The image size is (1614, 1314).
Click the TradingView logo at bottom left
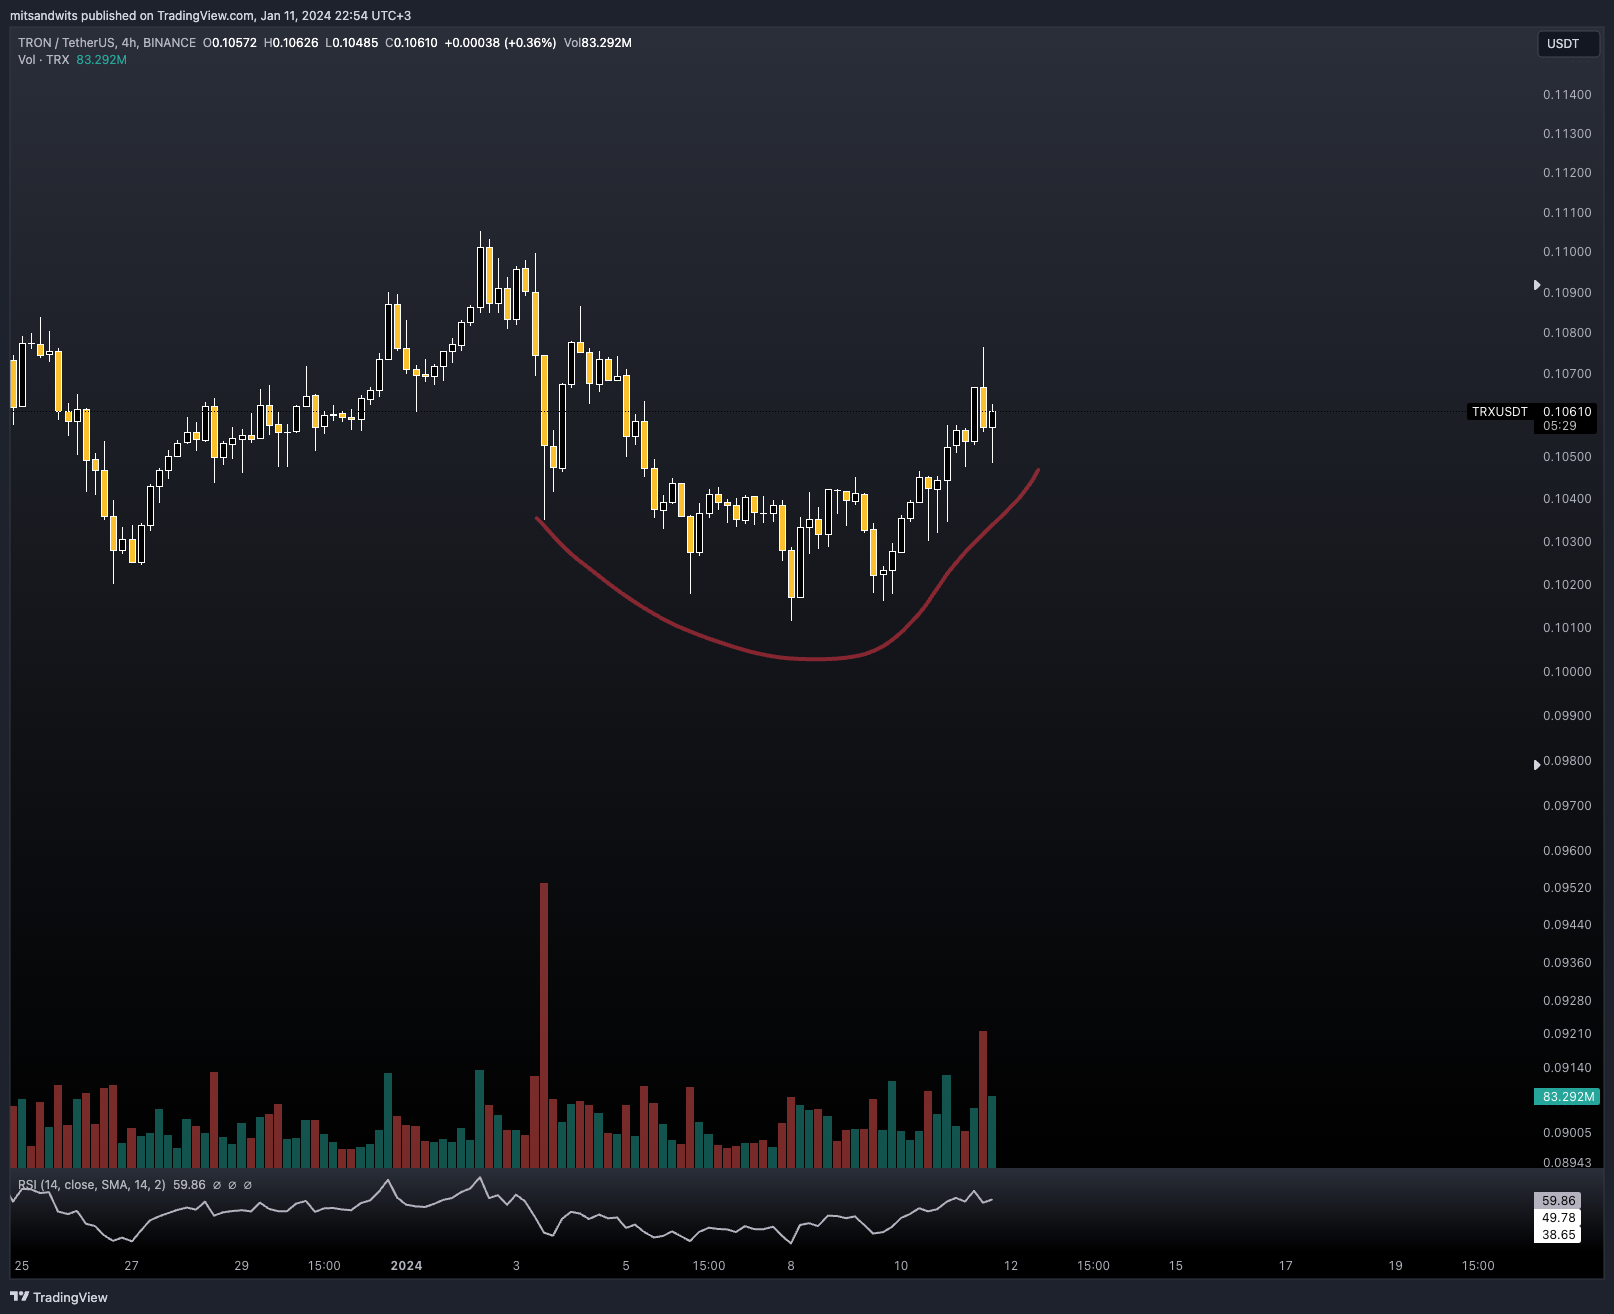pyautogui.click(x=59, y=1297)
